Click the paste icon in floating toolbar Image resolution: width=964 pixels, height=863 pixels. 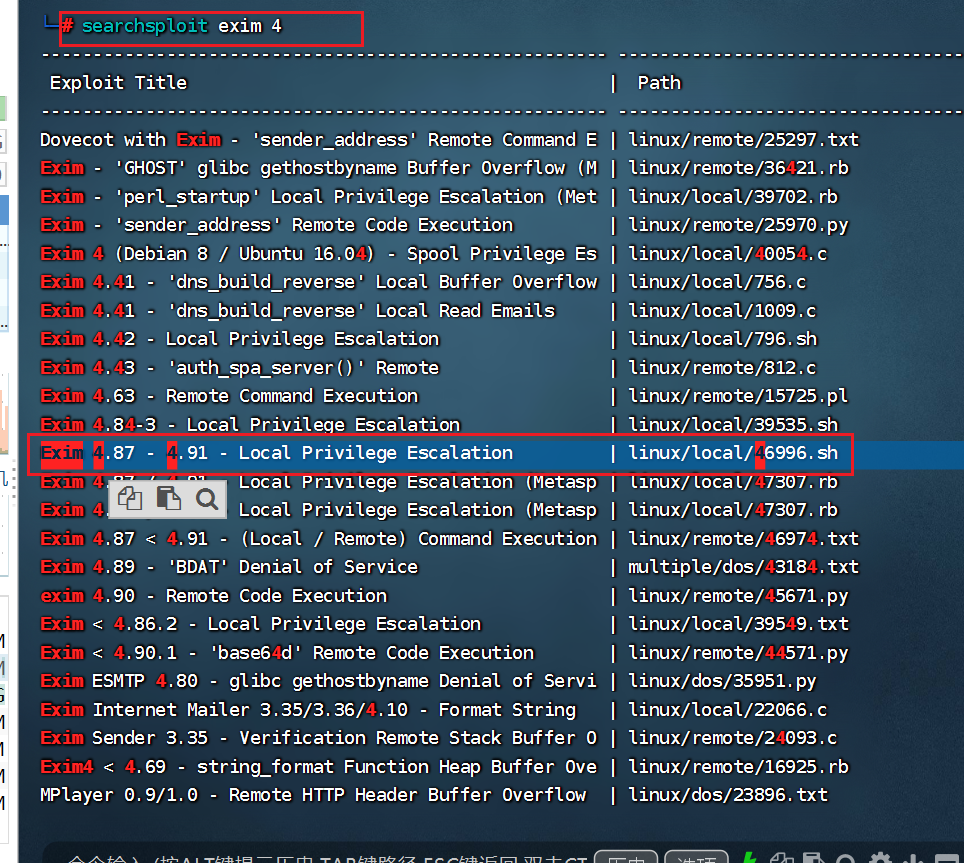[168, 498]
